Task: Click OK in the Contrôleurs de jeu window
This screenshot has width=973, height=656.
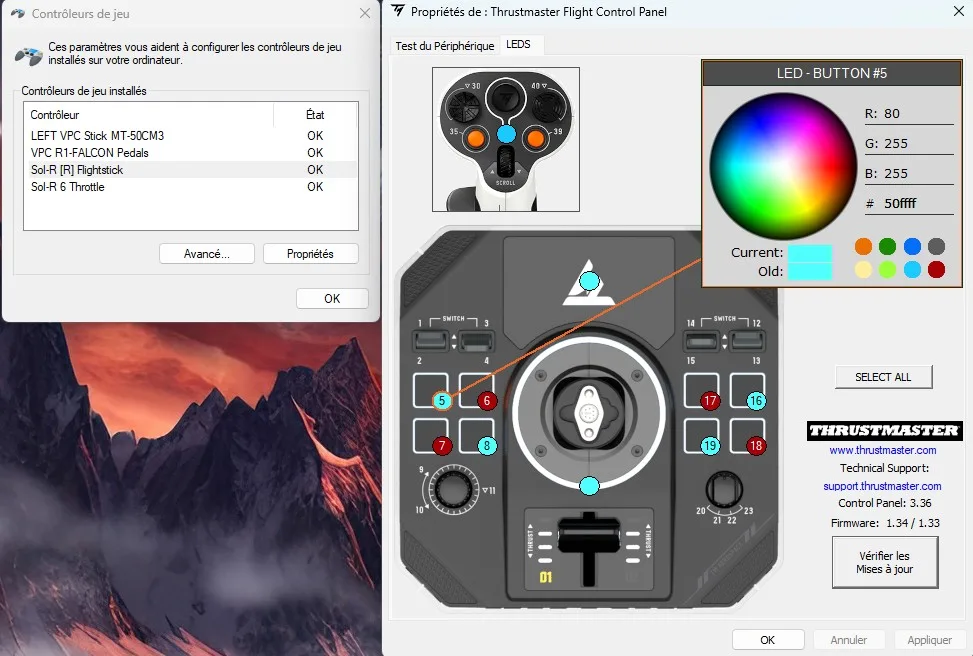Action: tap(332, 299)
